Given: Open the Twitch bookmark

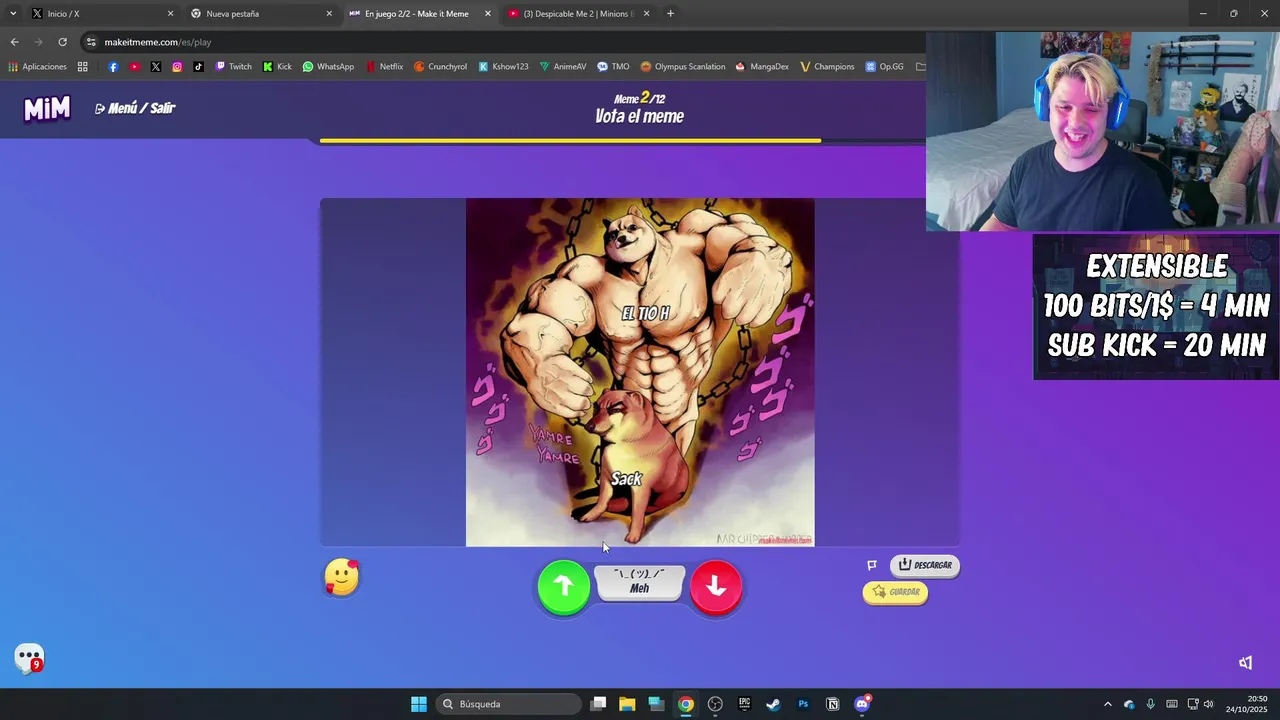Looking at the screenshot, I should (234, 67).
